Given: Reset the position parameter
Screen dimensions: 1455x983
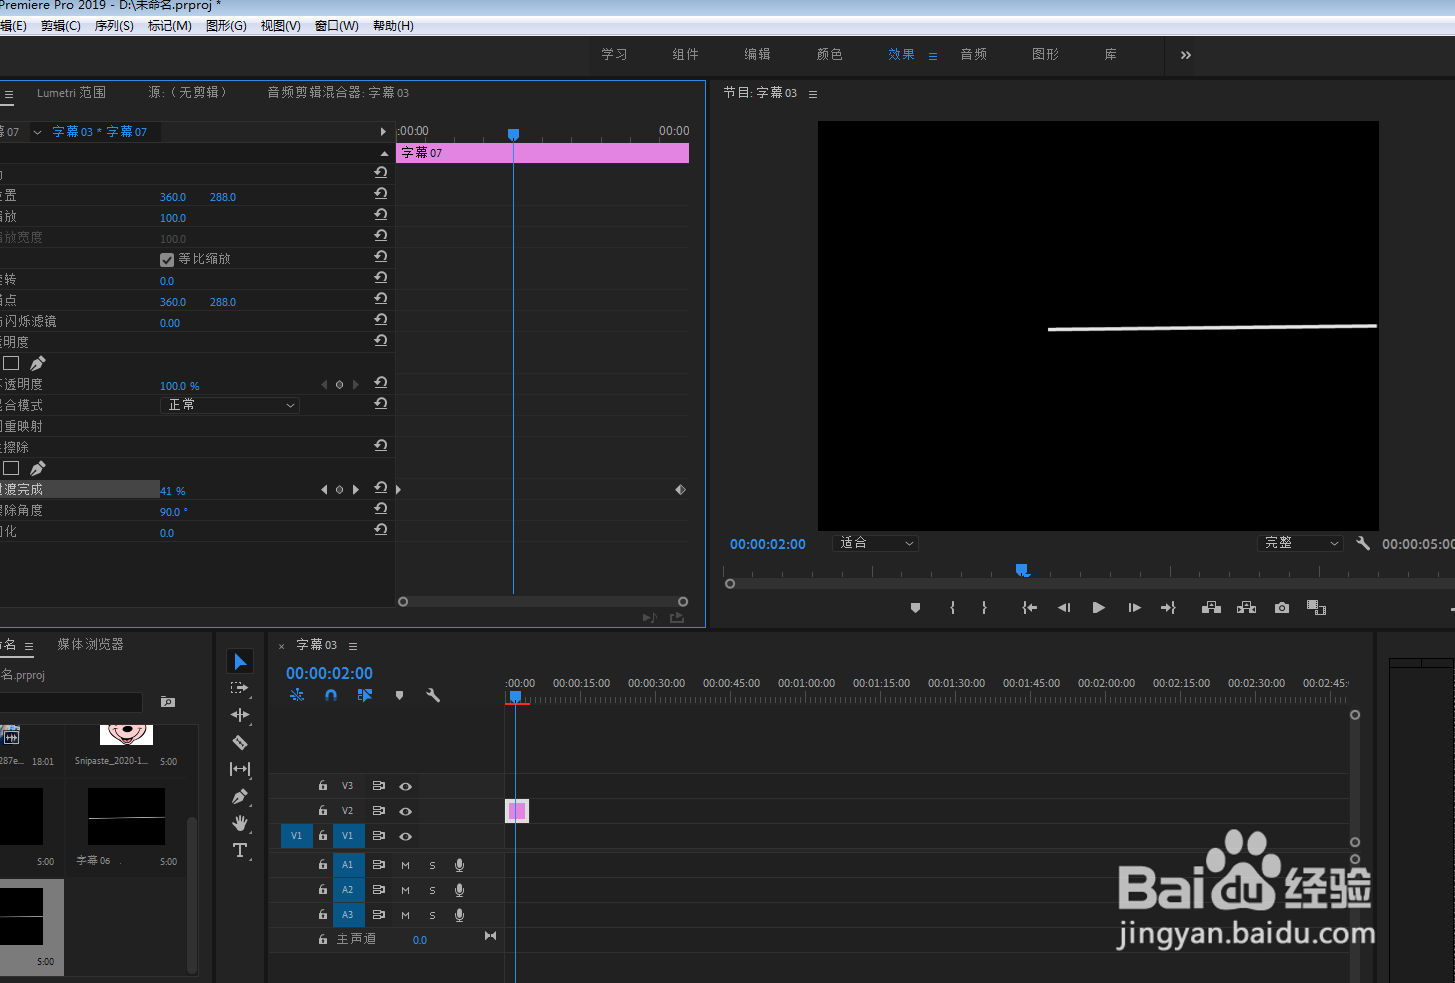Looking at the screenshot, I should (381, 193).
